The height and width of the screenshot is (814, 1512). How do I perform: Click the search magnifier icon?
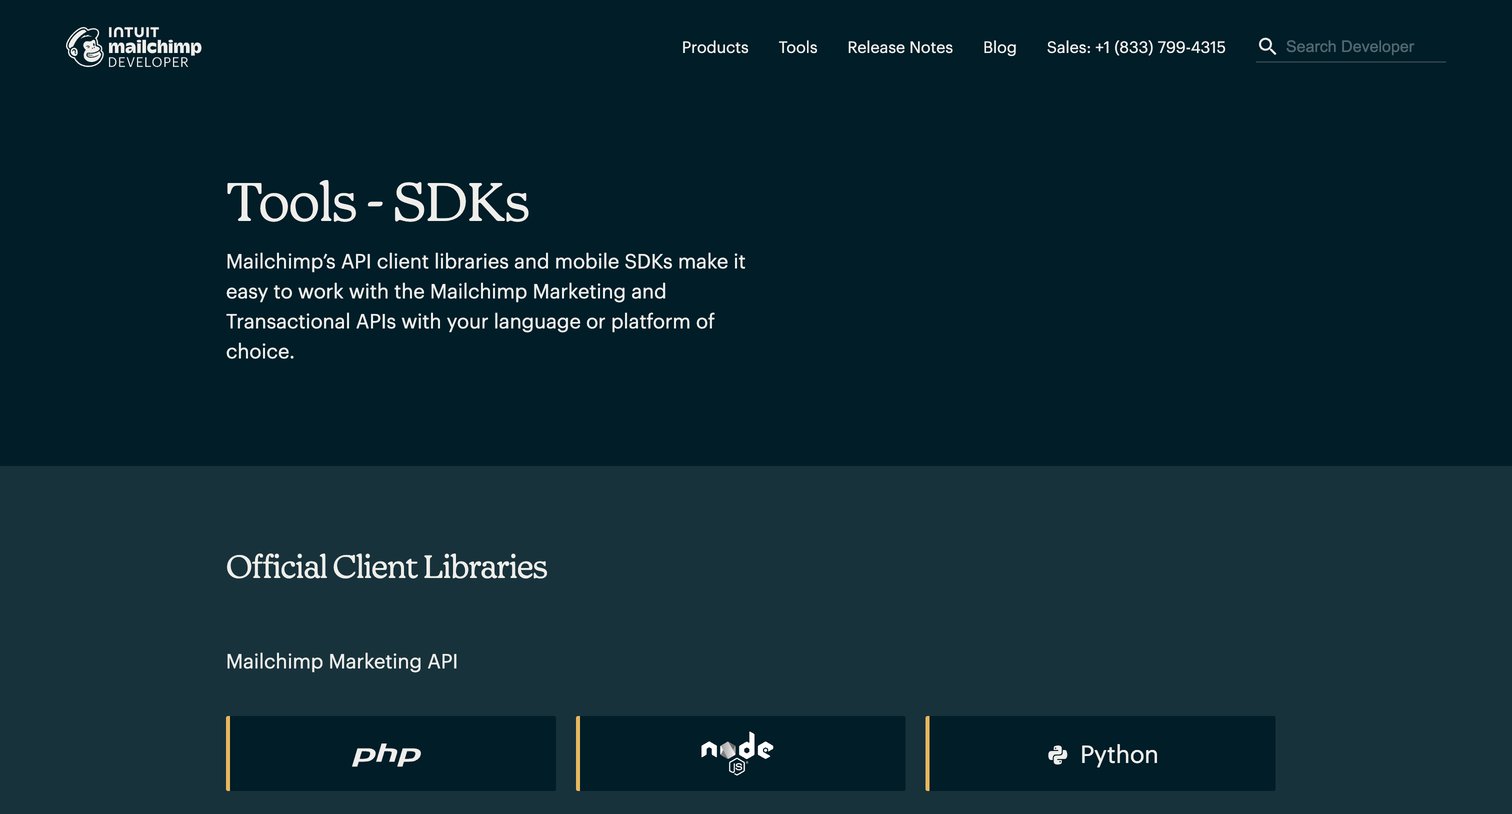1267,46
